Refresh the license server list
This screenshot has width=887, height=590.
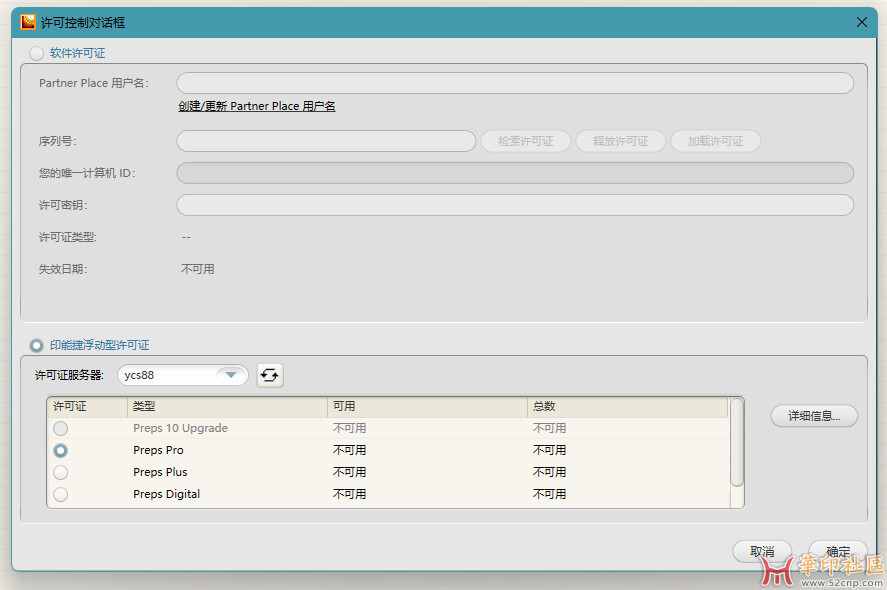270,375
